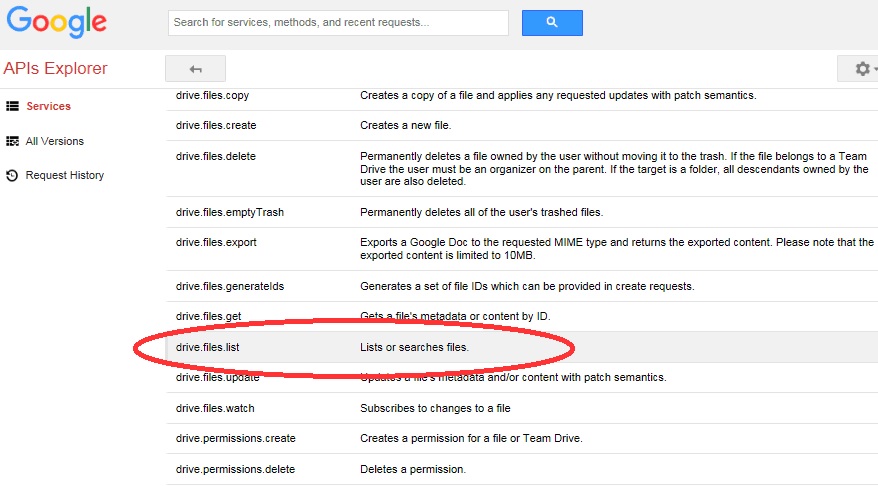The height and width of the screenshot is (486, 878).
Task: Click the Google logo
Action: [56, 22]
